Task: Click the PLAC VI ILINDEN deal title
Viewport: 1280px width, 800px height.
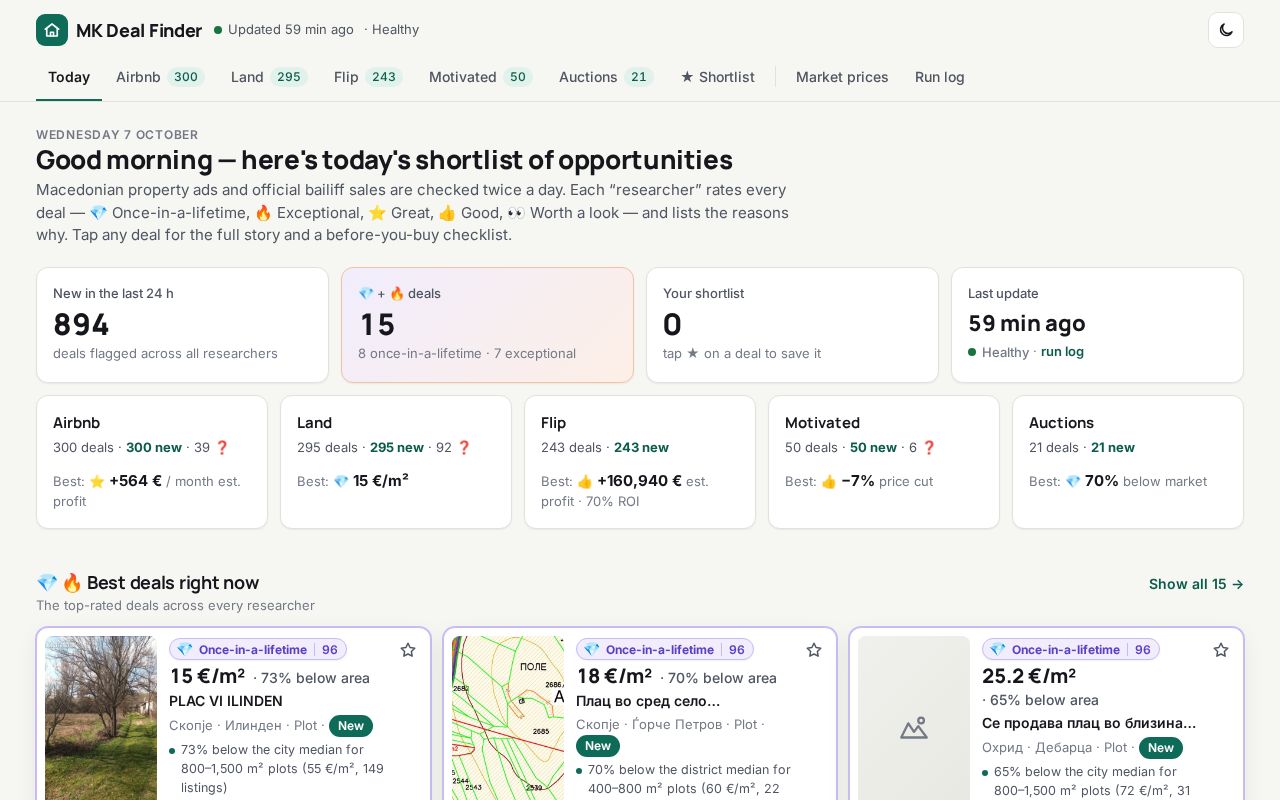Action: pyautogui.click(x=226, y=701)
